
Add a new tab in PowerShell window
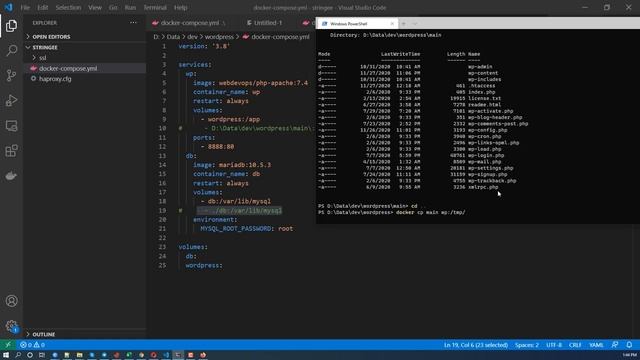click(x=403, y=24)
